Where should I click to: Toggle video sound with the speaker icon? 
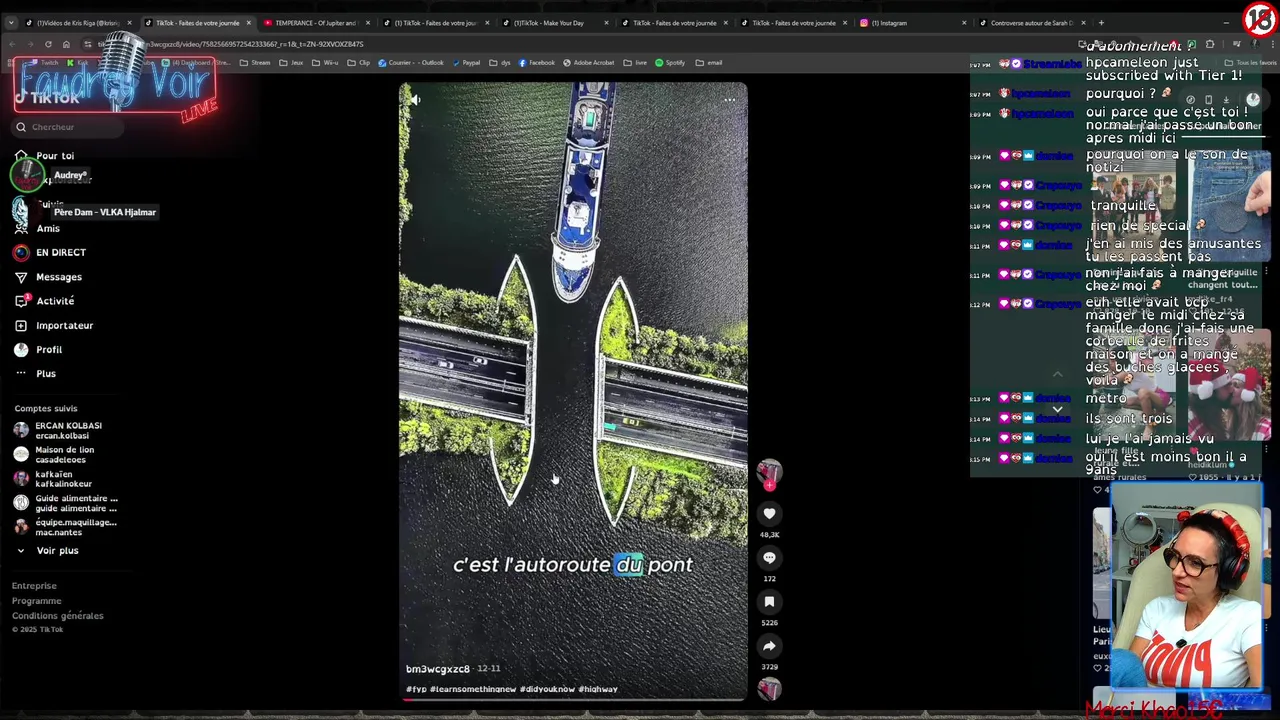pyautogui.click(x=415, y=99)
